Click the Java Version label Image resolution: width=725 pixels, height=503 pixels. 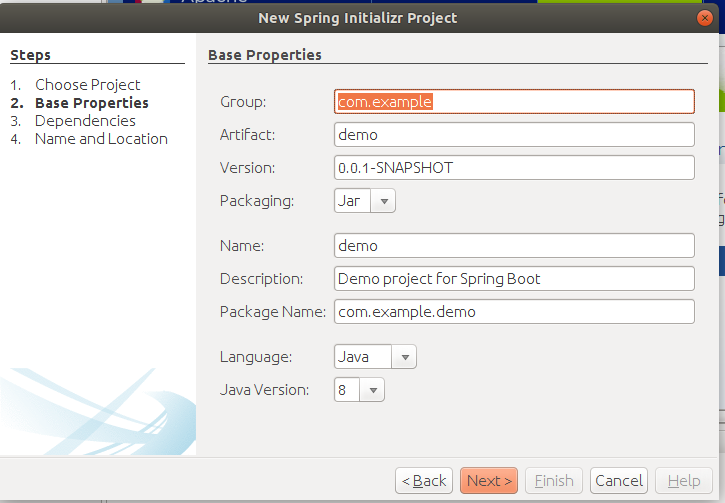tap(264, 390)
